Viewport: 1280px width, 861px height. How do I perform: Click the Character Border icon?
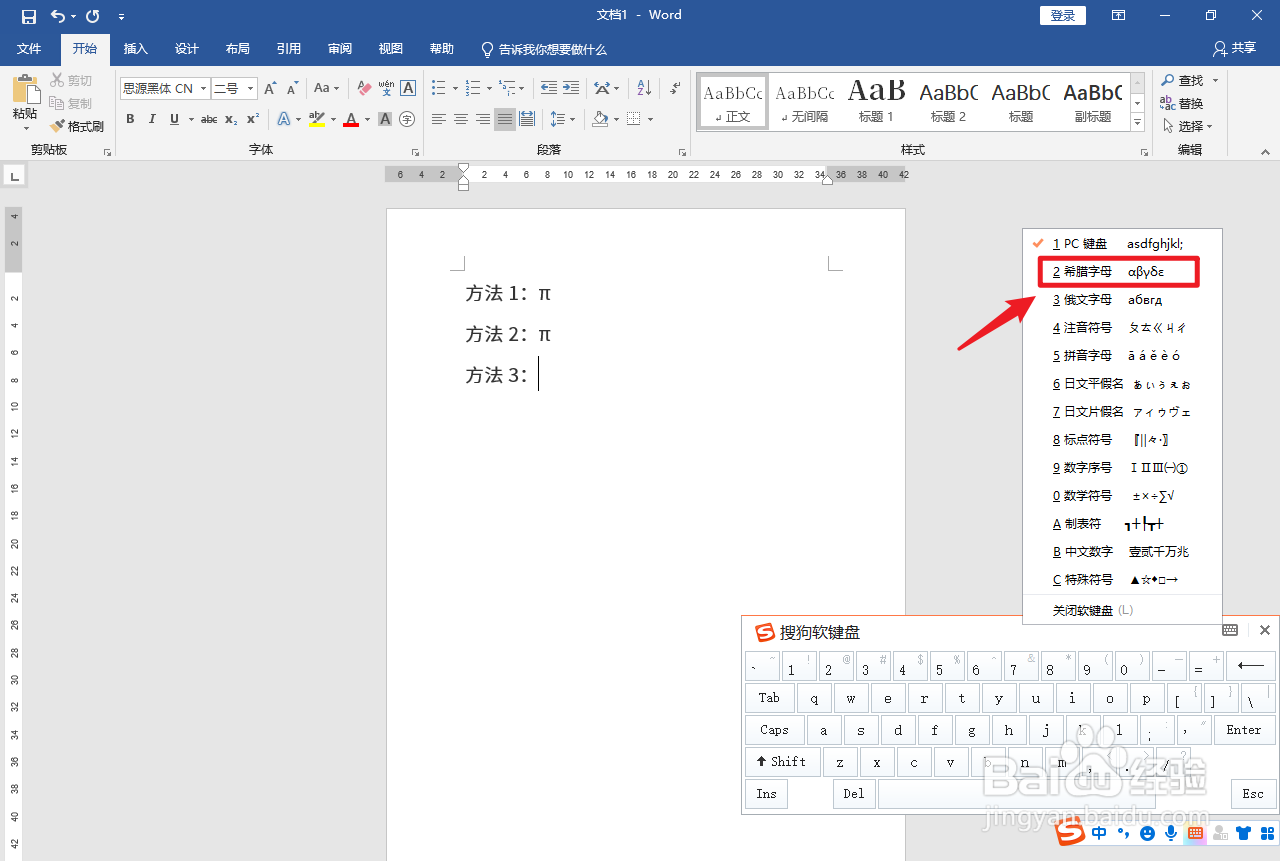point(408,88)
